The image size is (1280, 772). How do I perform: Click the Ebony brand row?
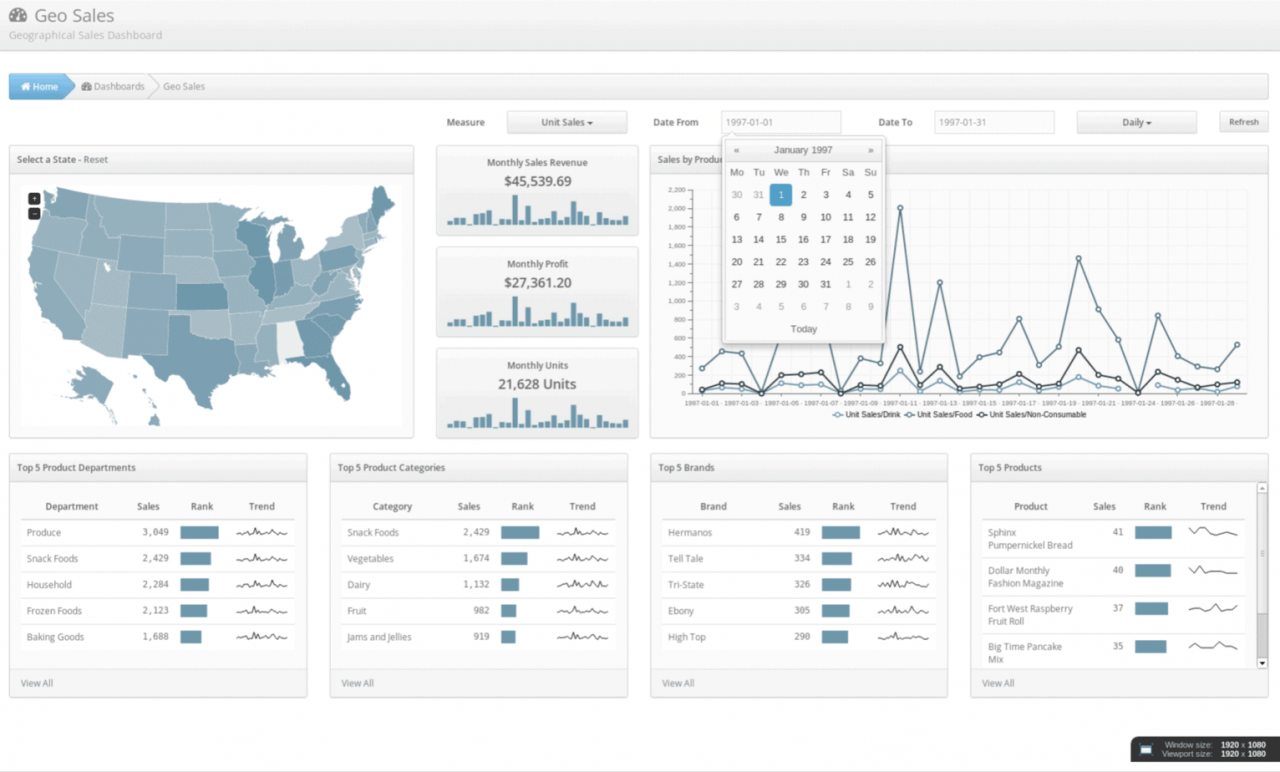799,611
